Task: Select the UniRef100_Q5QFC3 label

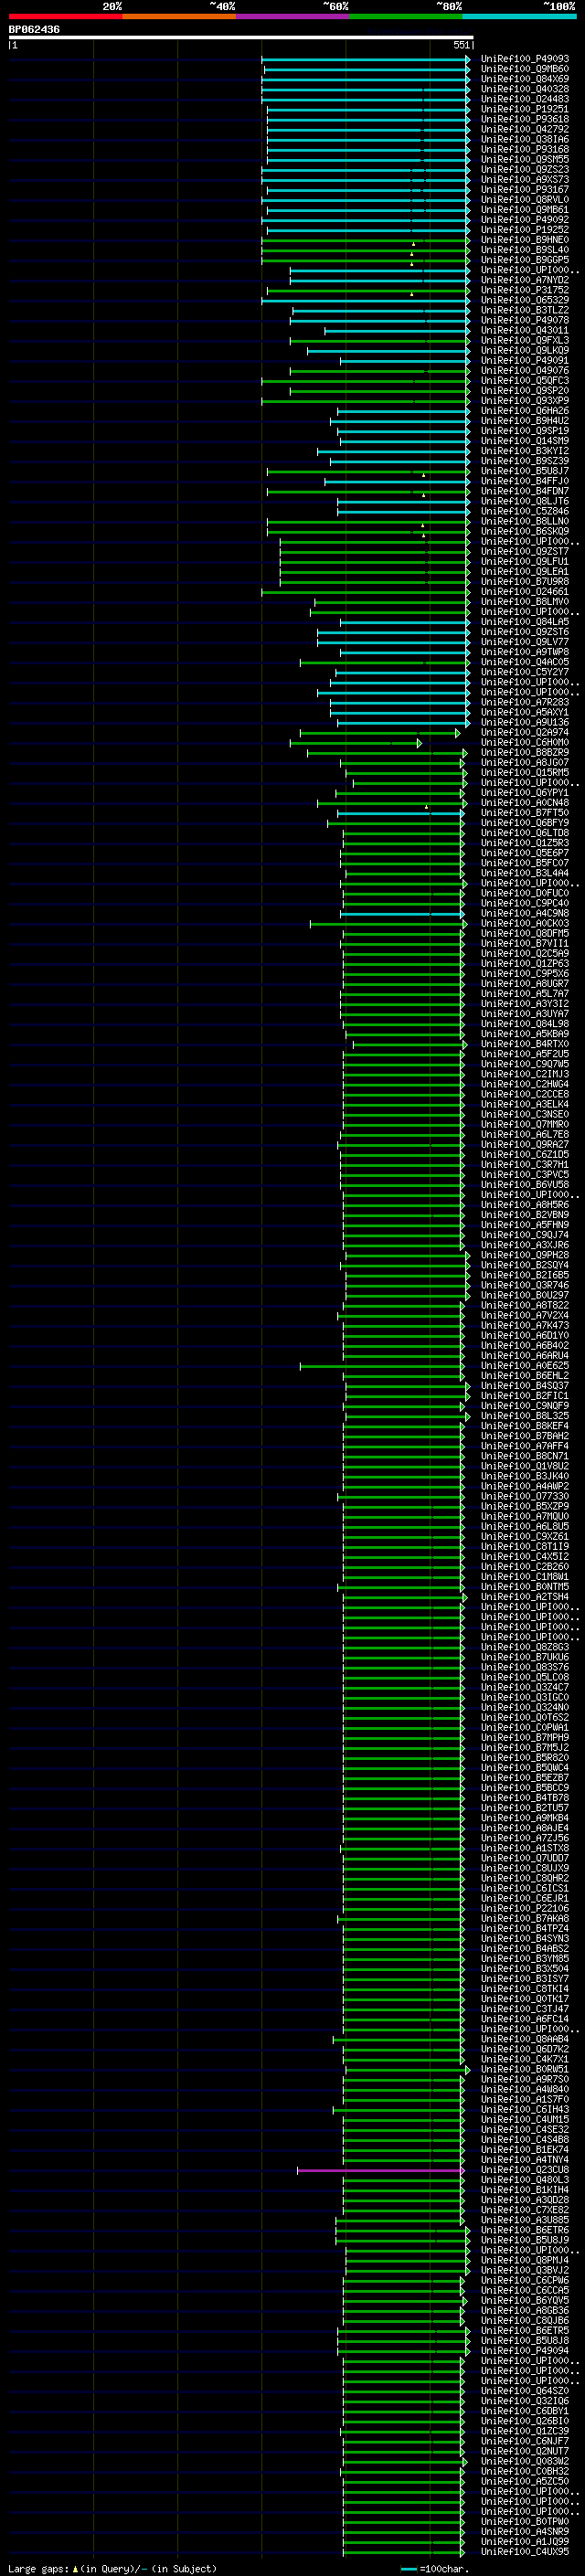Action: tap(524, 381)
